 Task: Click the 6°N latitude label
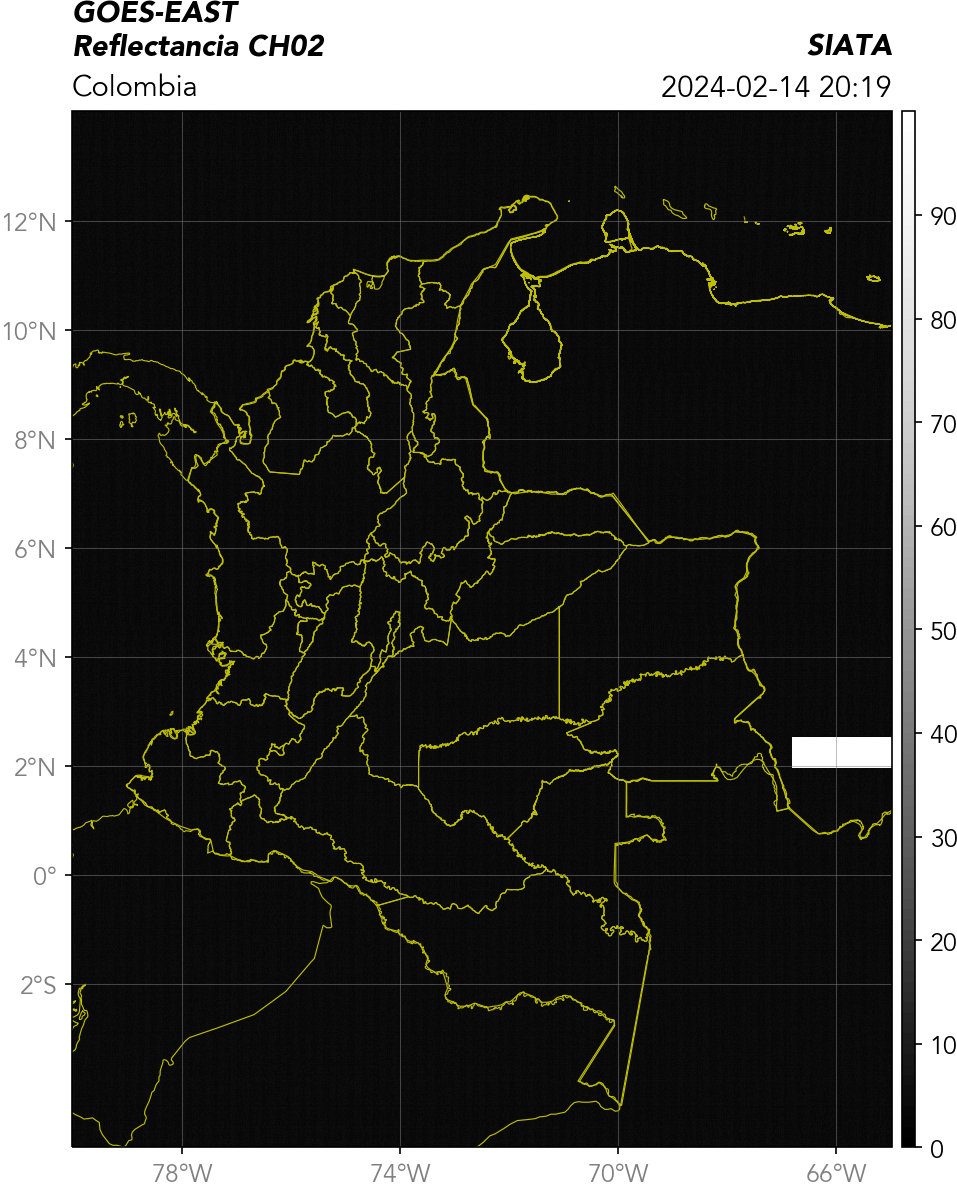(x=35, y=549)
